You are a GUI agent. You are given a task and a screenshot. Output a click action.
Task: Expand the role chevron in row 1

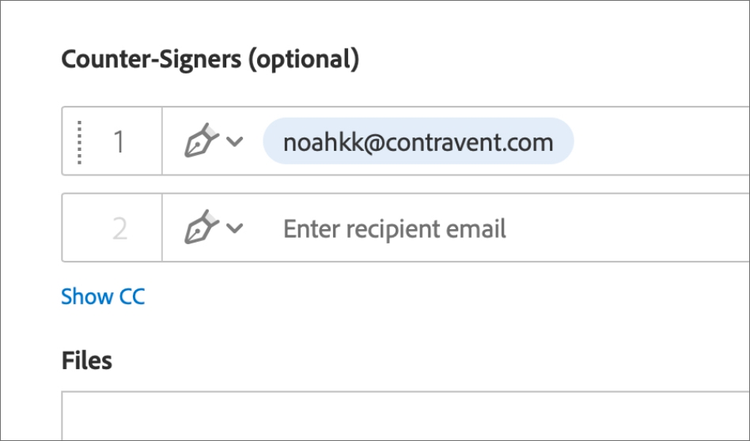tap(235, 142)
